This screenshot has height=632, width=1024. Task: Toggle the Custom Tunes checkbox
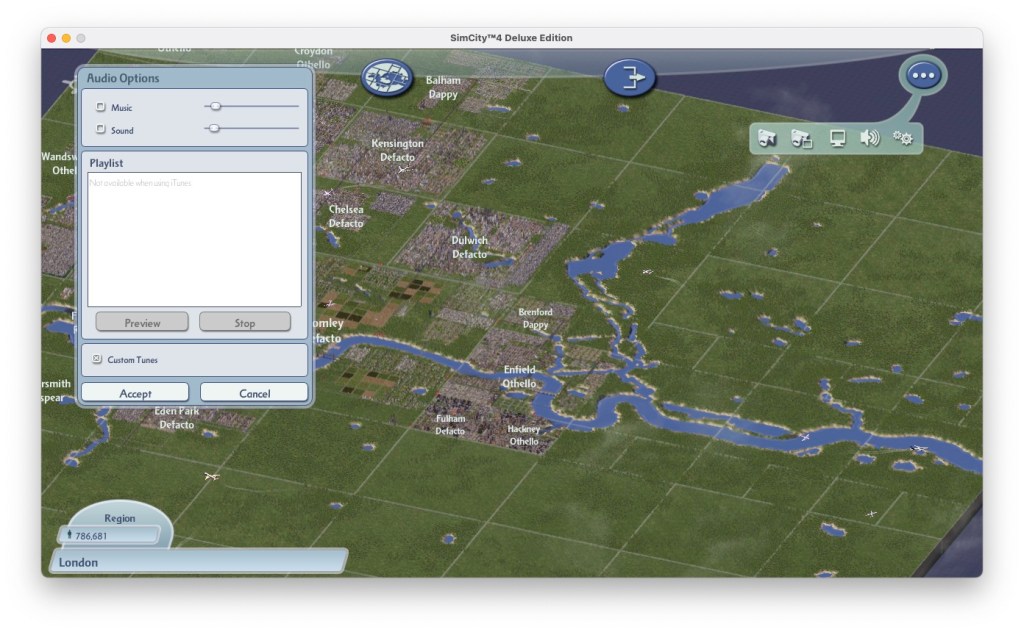pyautogui.click(x=97, y=359)
